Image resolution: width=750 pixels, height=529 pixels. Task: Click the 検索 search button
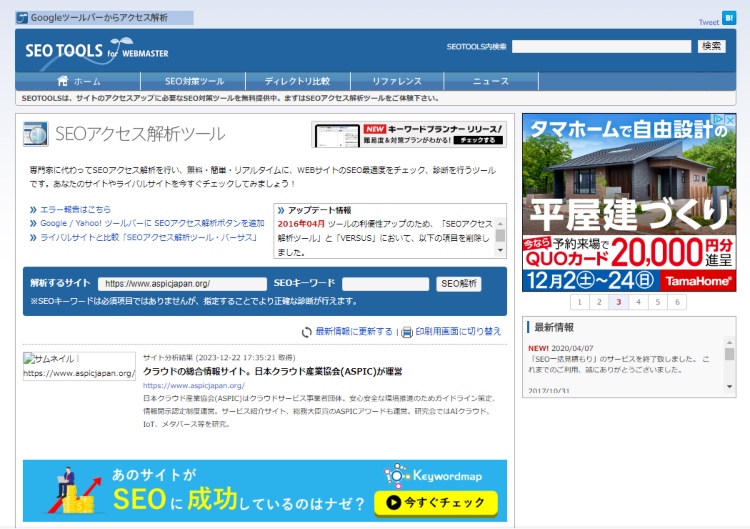tap(711, 46)
